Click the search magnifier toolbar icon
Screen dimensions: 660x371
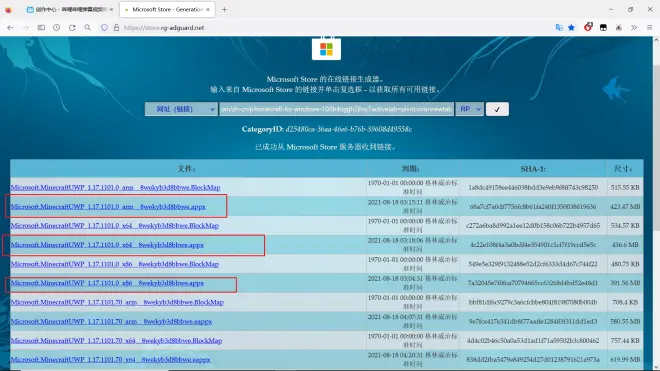click(x=88, y=27)
